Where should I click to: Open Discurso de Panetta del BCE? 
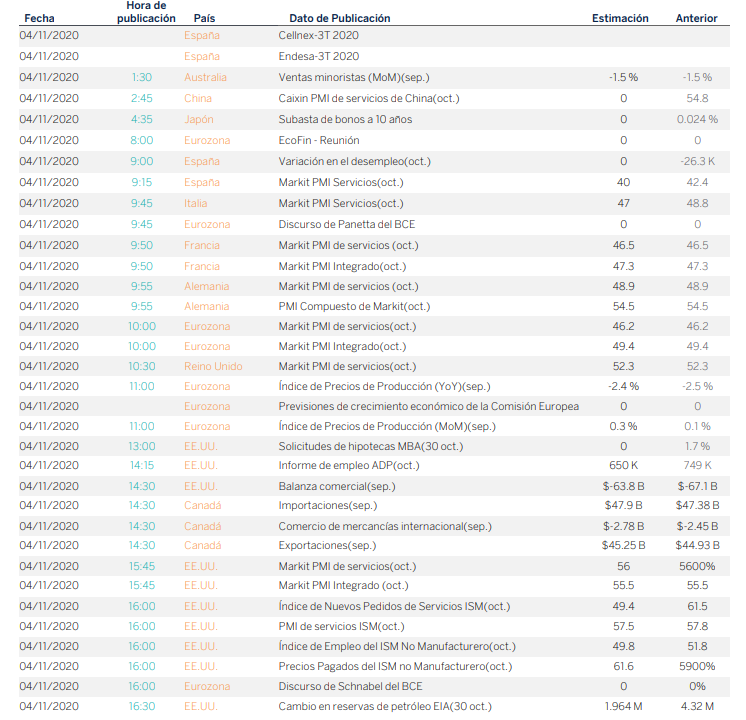point(346,224)
